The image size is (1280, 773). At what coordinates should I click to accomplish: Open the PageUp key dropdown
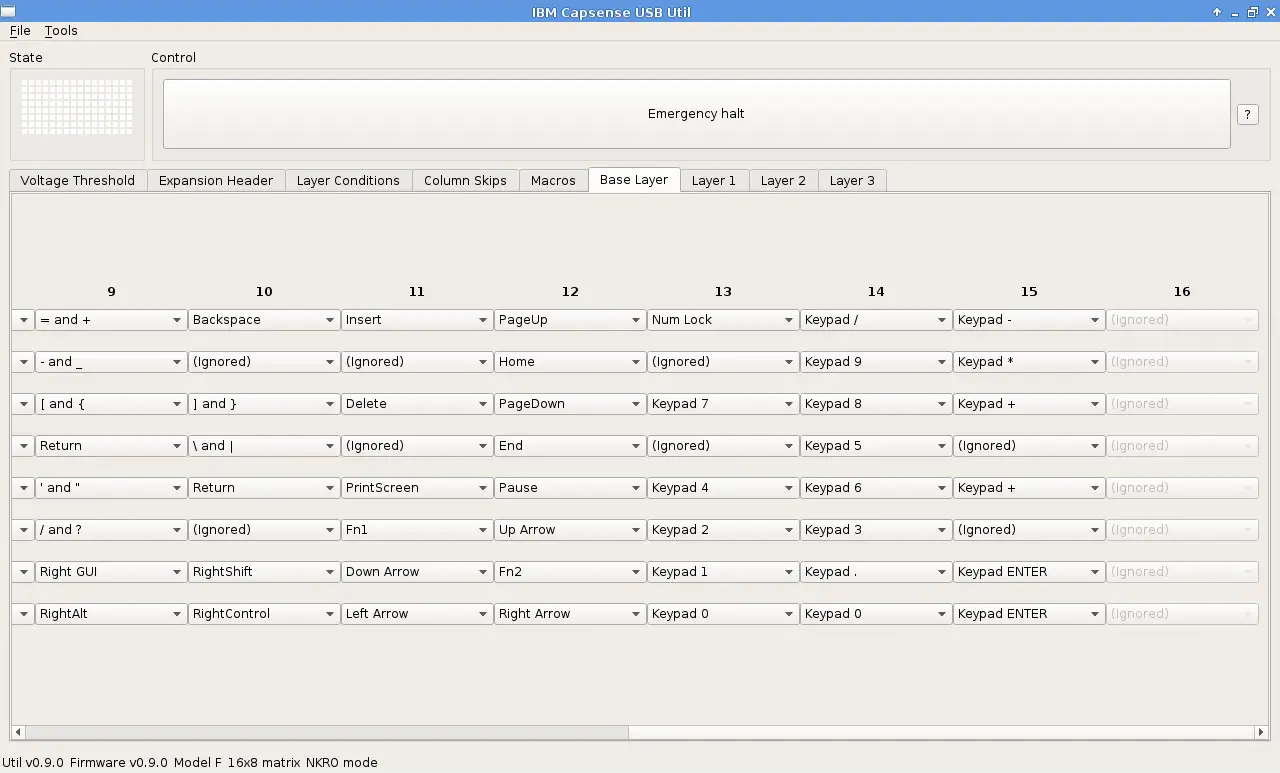569,320
